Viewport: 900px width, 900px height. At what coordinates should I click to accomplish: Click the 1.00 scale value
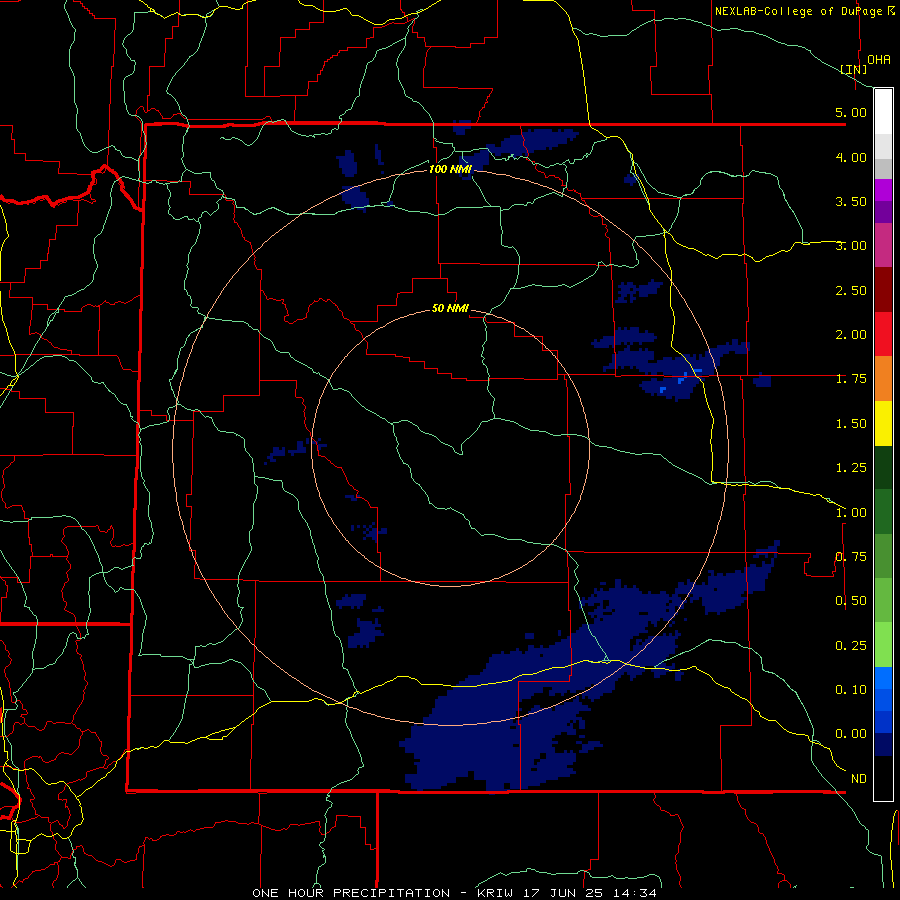click(x=851, y=513)
